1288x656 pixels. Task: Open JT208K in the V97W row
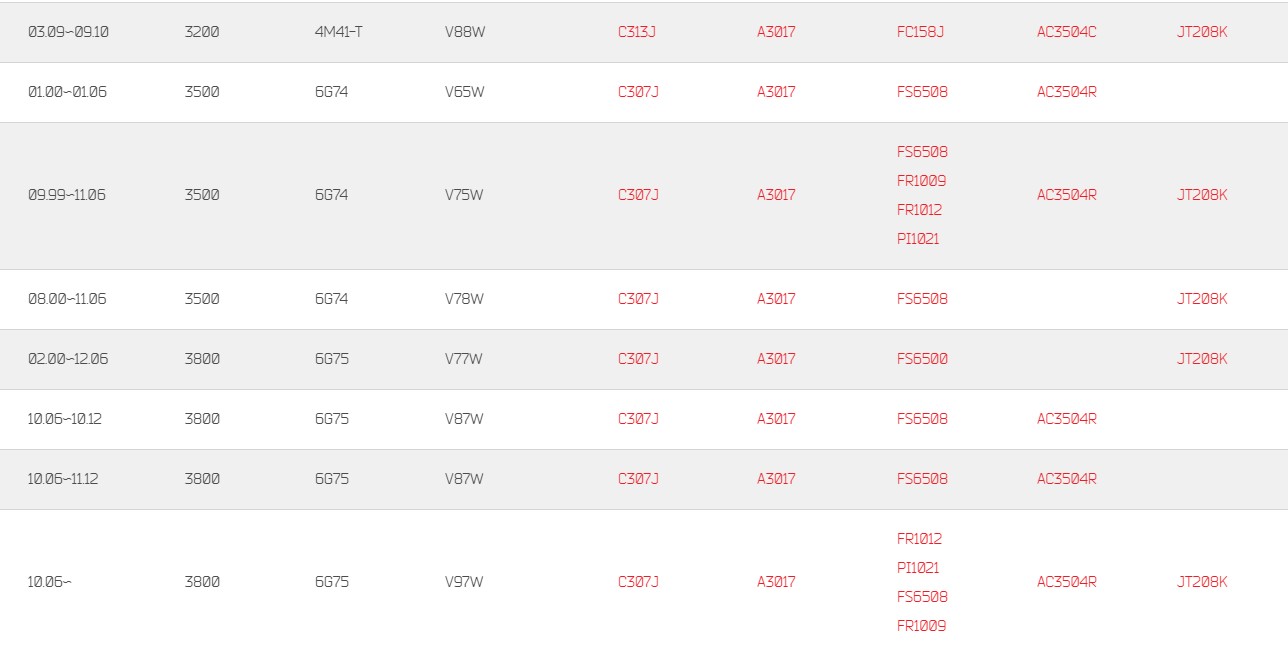pos(1202,582)
